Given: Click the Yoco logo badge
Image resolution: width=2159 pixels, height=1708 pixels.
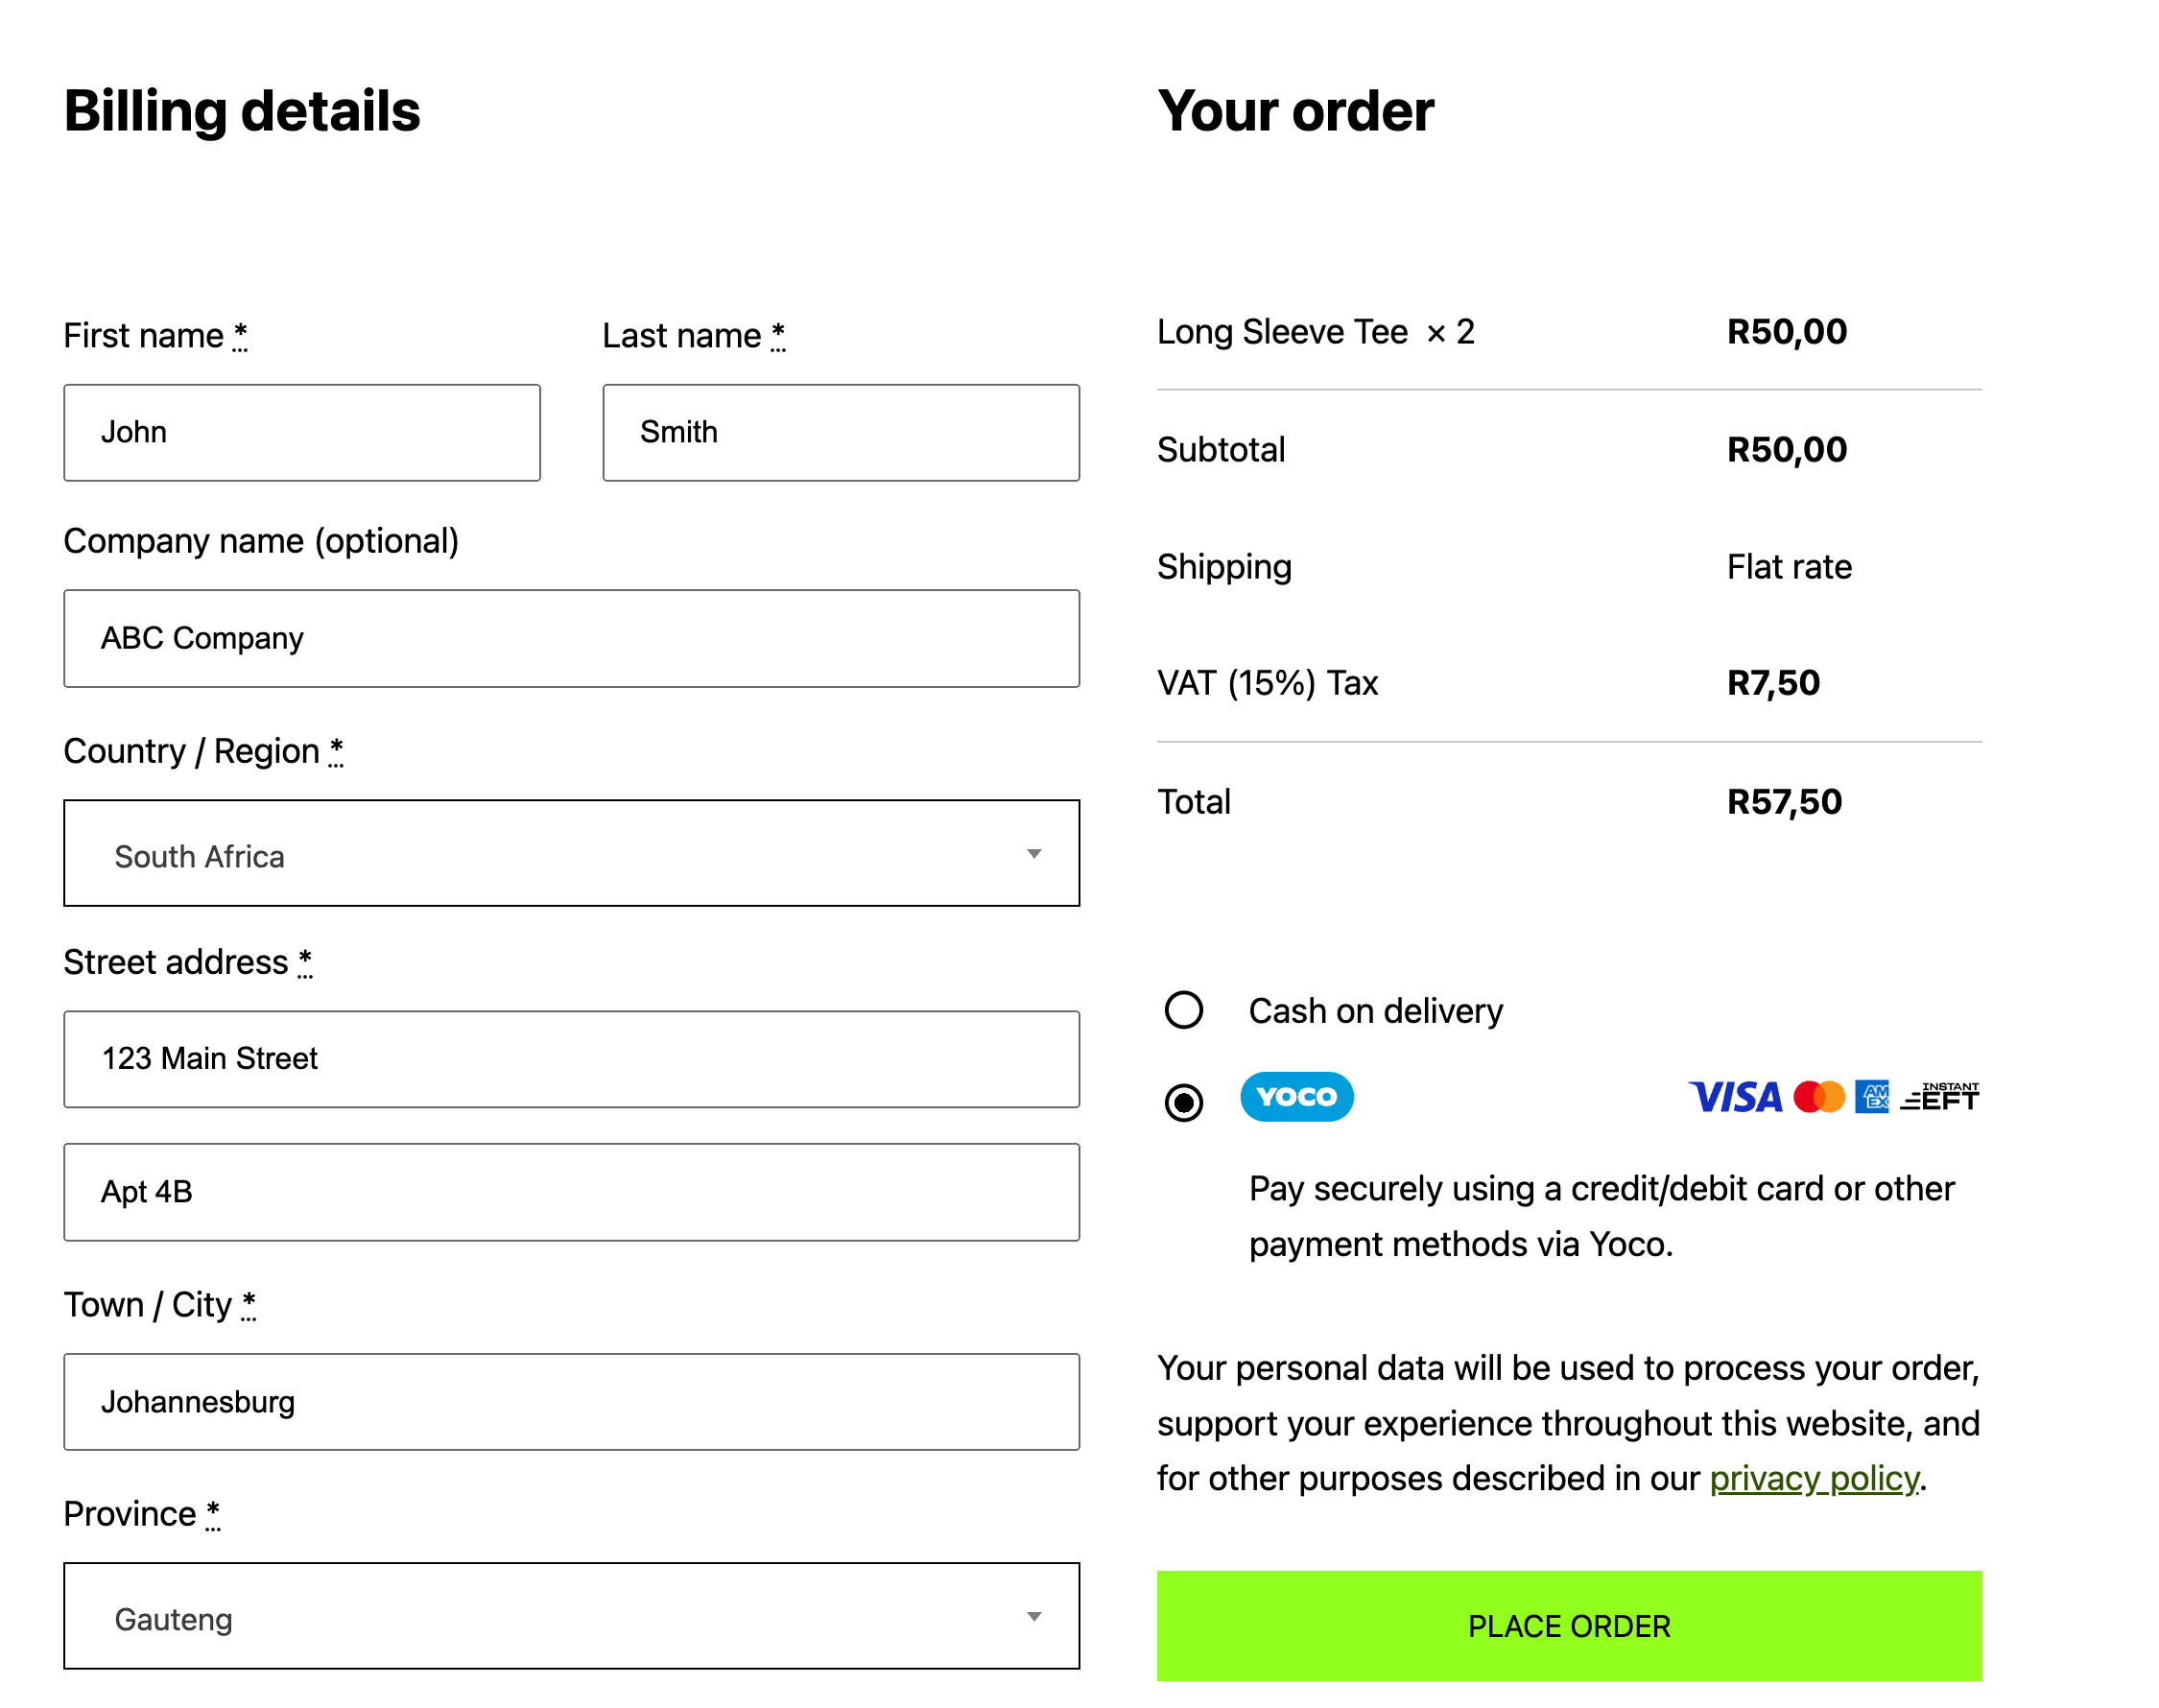Looking at the screenshot, I should 1296,1097.
